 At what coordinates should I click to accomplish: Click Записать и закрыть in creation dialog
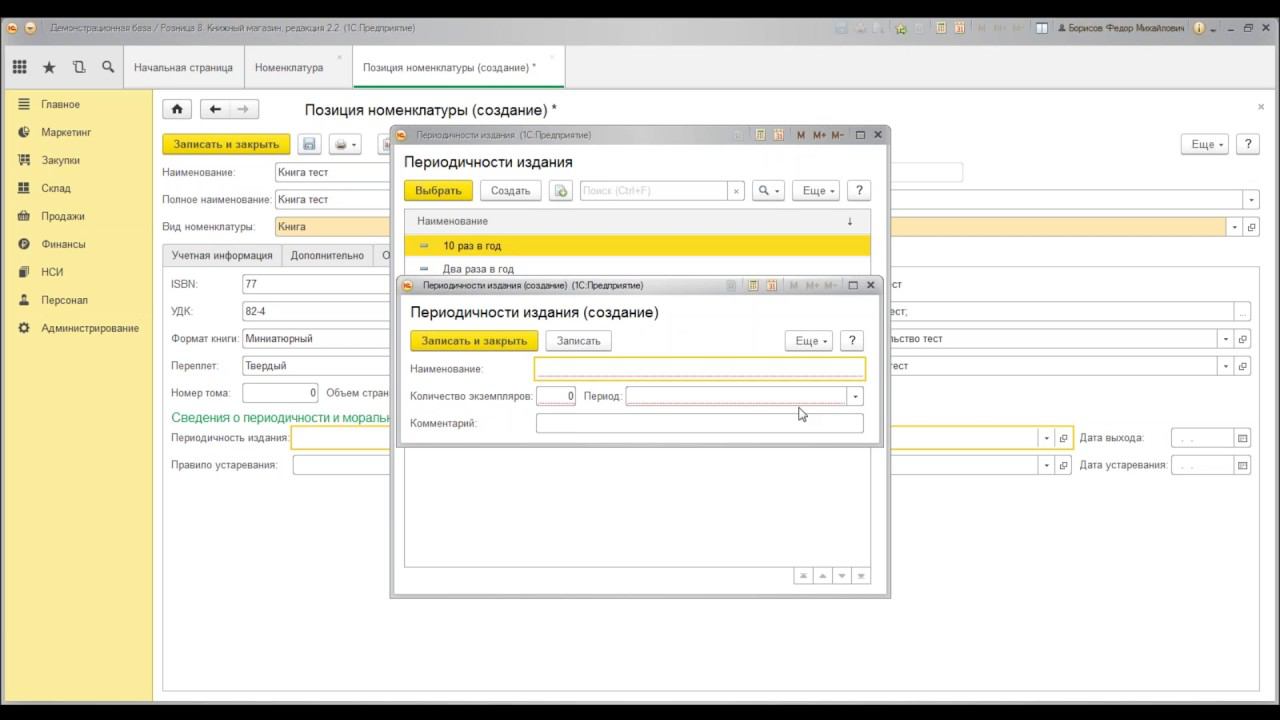click(474, 341)
